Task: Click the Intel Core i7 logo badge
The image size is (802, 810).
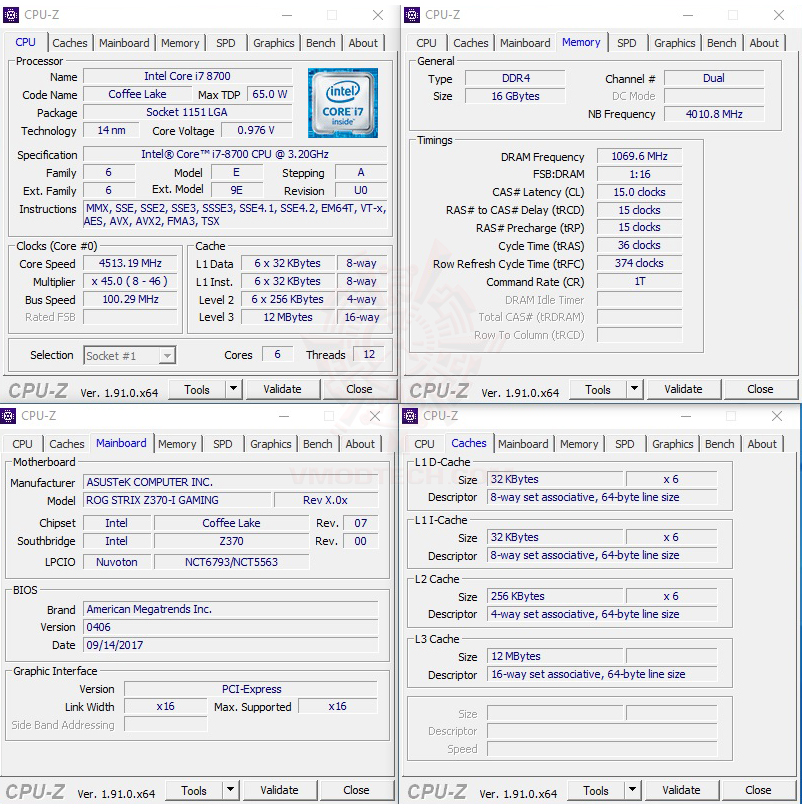Action: point(343,103)
